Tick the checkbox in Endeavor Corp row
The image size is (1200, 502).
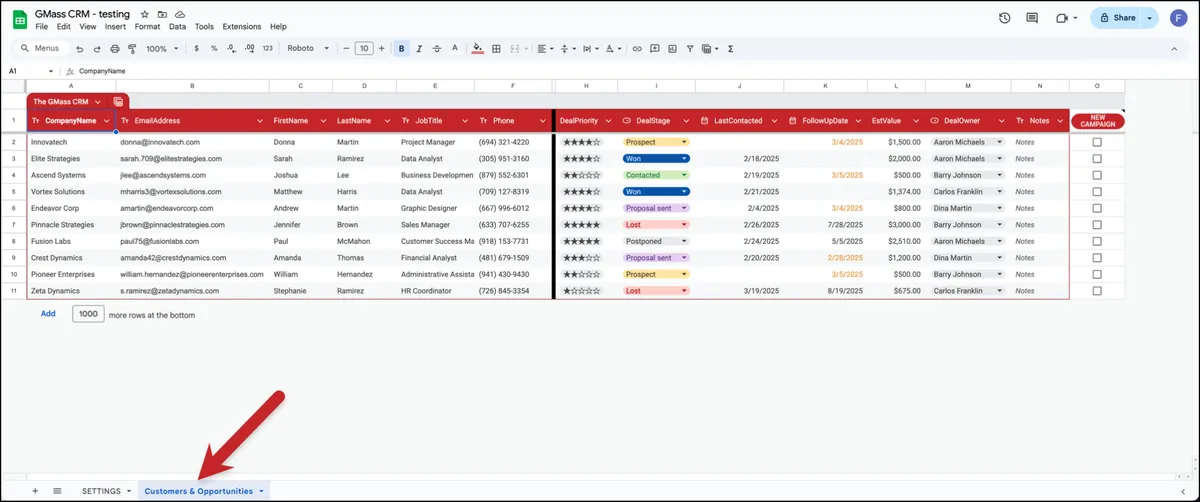[x=1097, y=208]
